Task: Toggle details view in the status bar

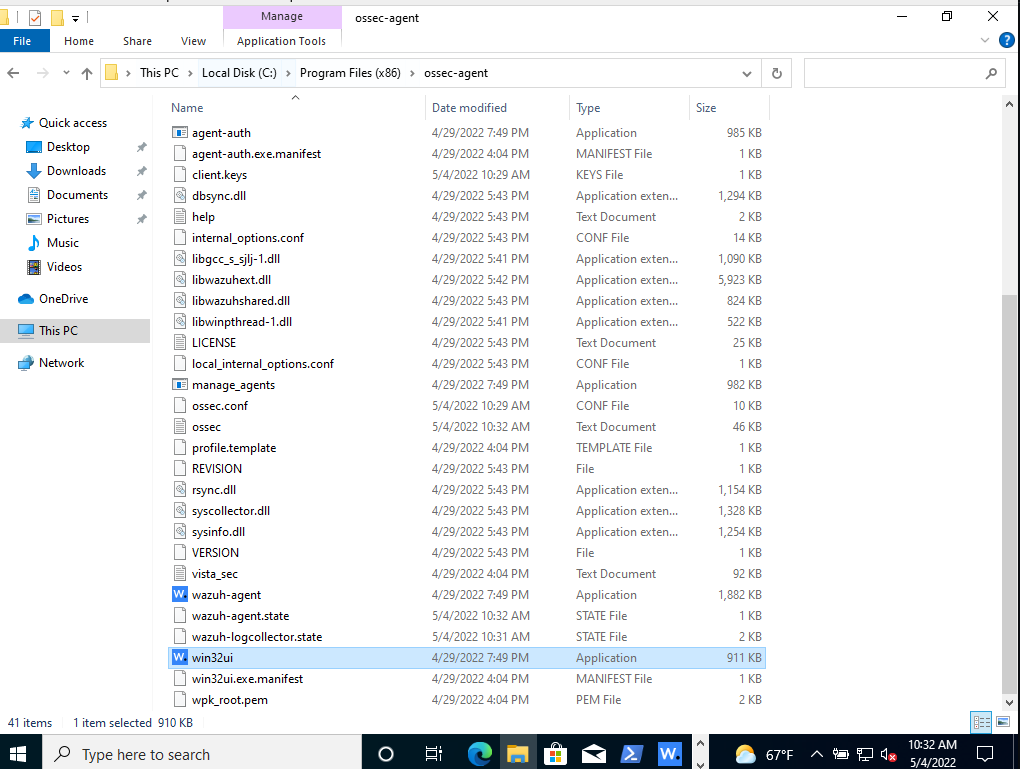Action: click(x=981, y=722)
